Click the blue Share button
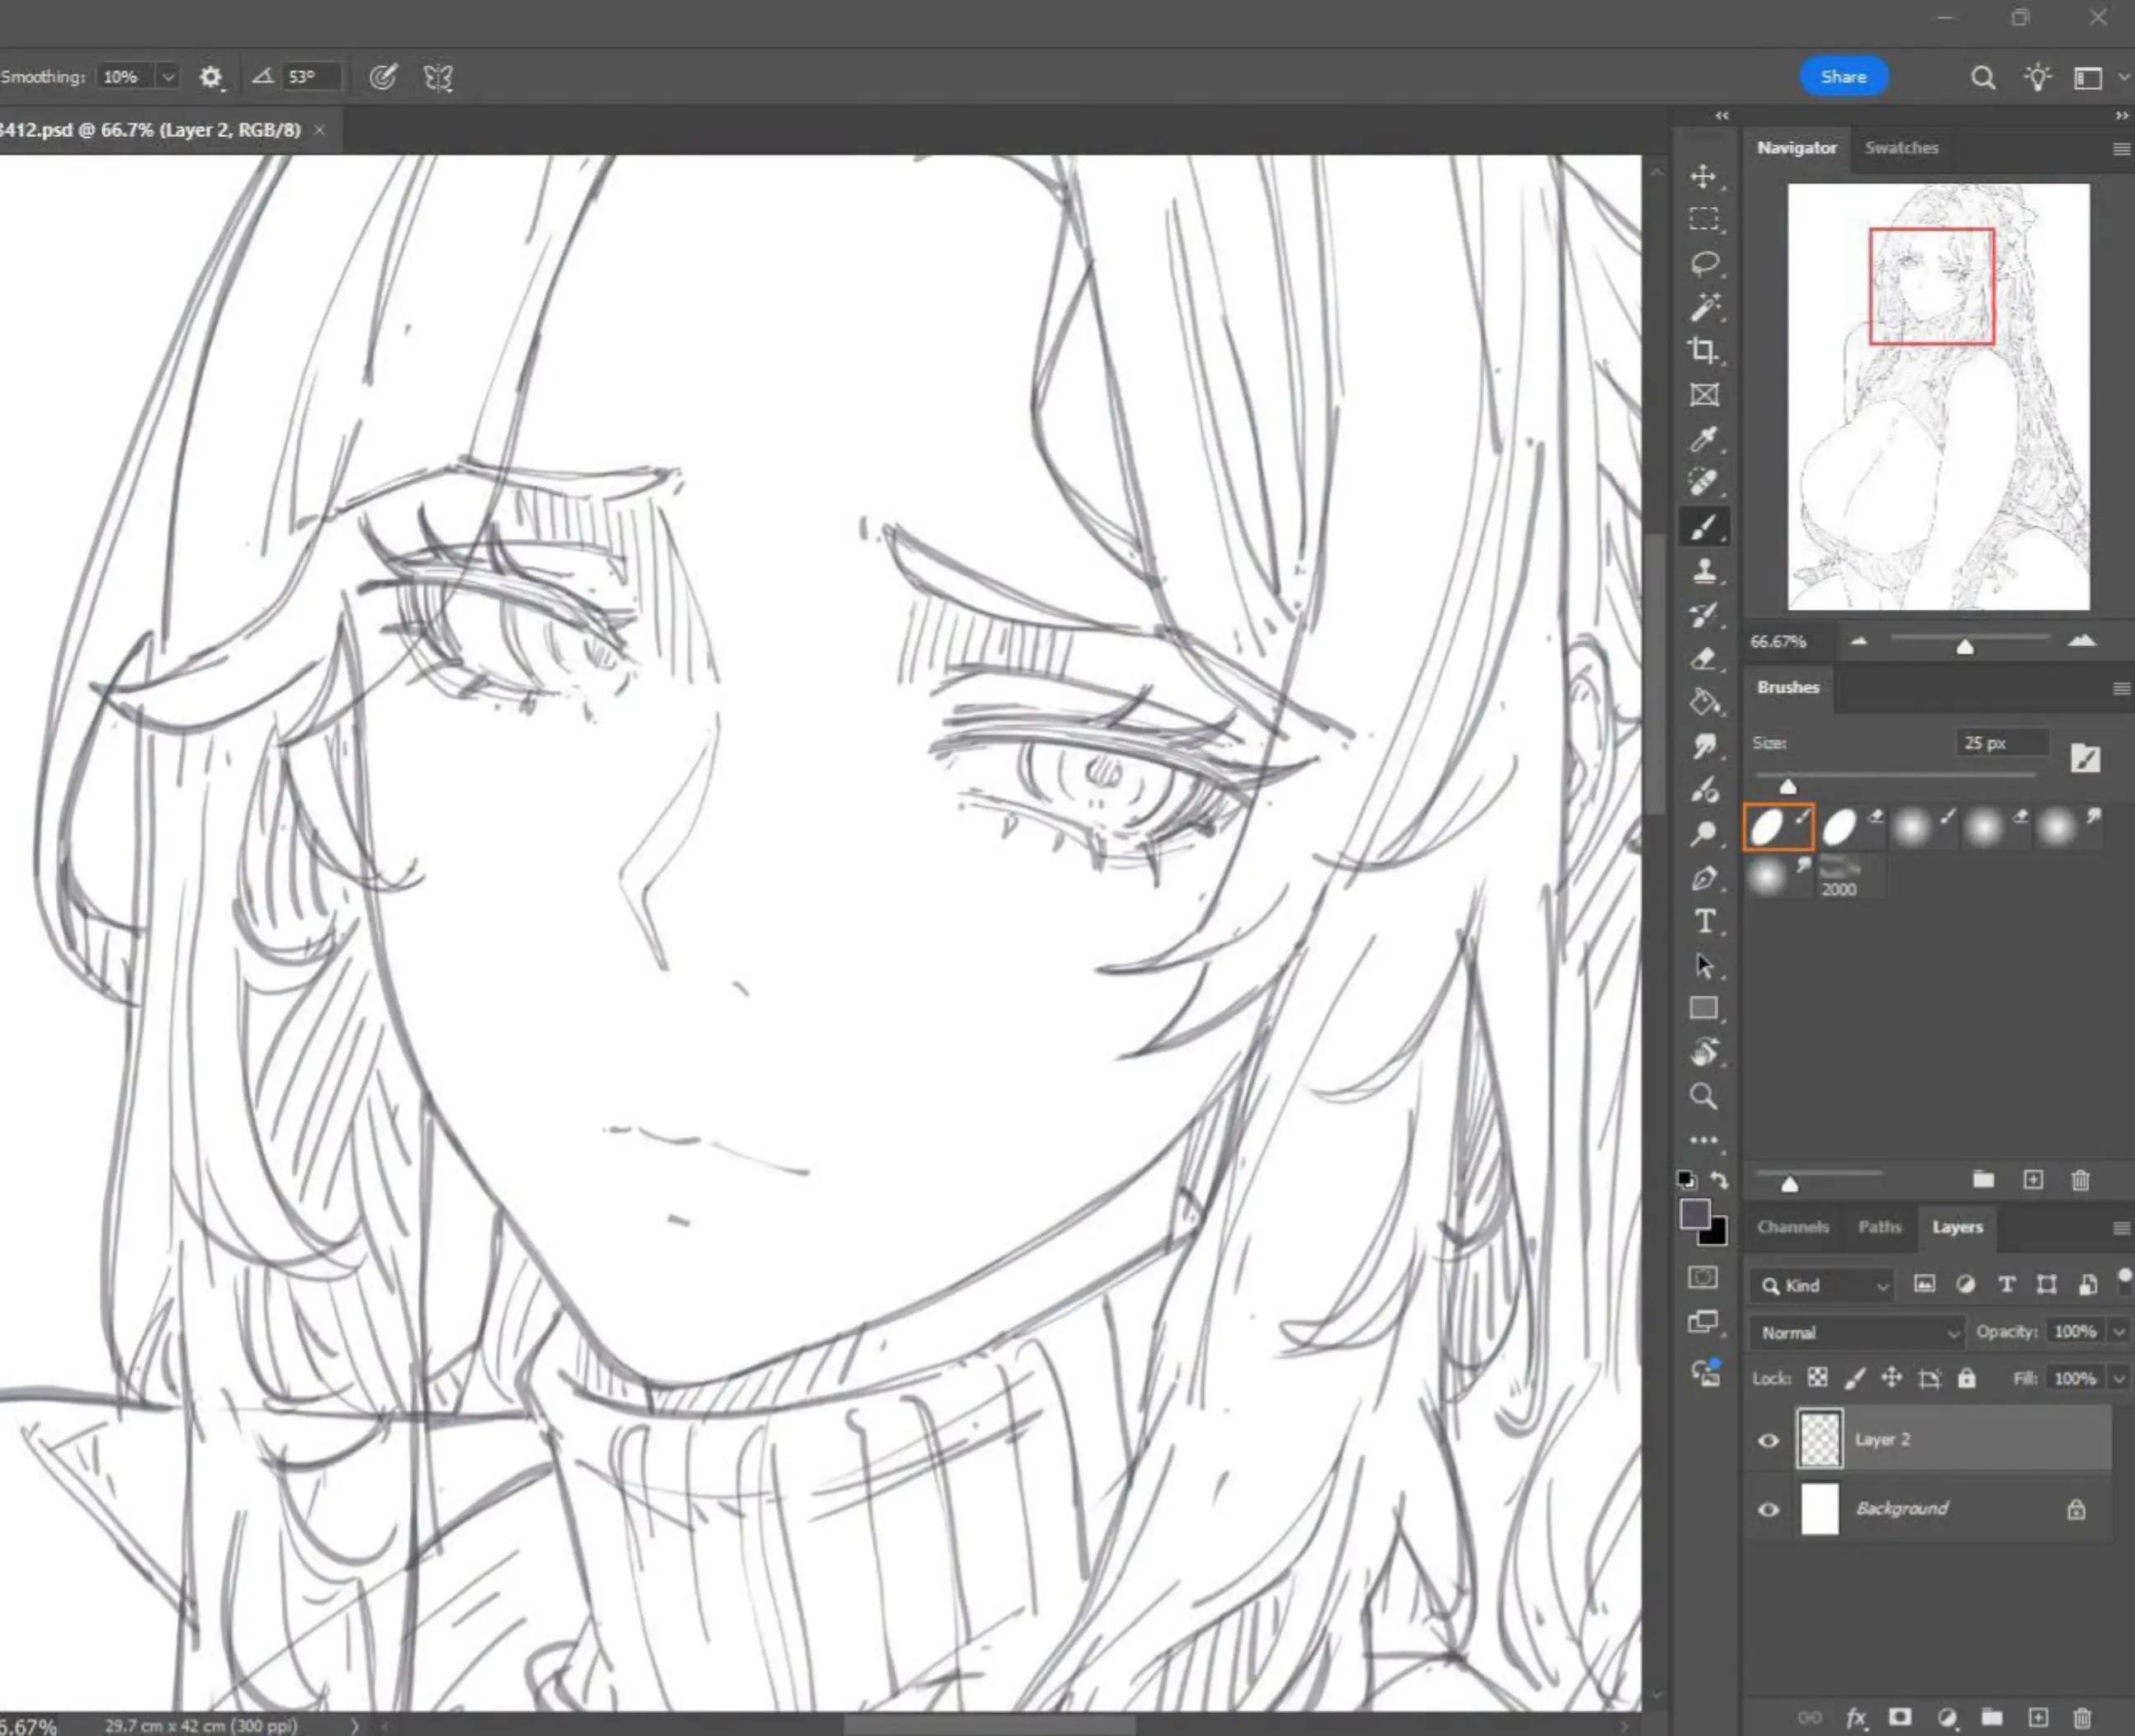The height and width of the screenshot is (1736, 2135). tap(1844, 77)
